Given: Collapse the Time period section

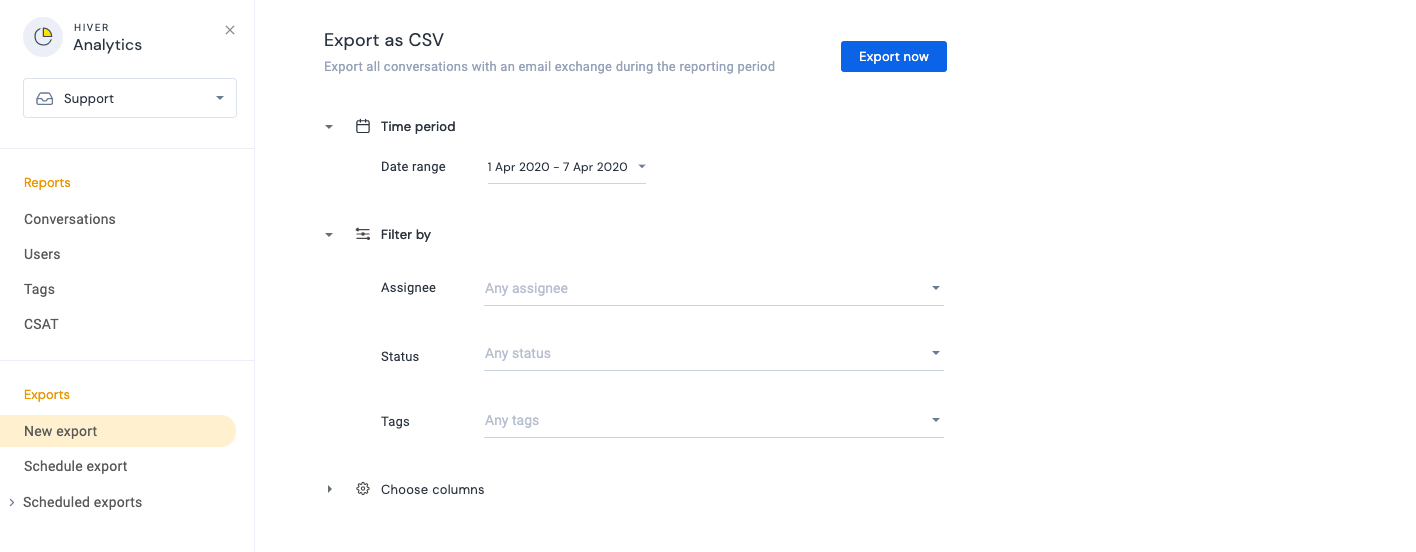Looking at the screenshot, I should click(x=329, y=127).
